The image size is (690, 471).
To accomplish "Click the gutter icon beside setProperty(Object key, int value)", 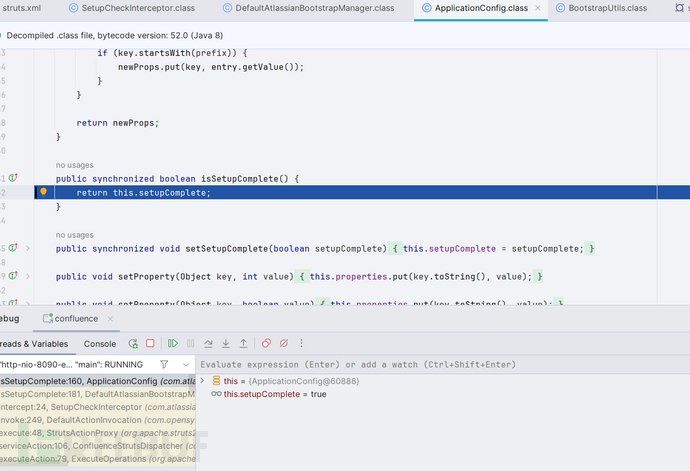I will click(x=13, y=276).
